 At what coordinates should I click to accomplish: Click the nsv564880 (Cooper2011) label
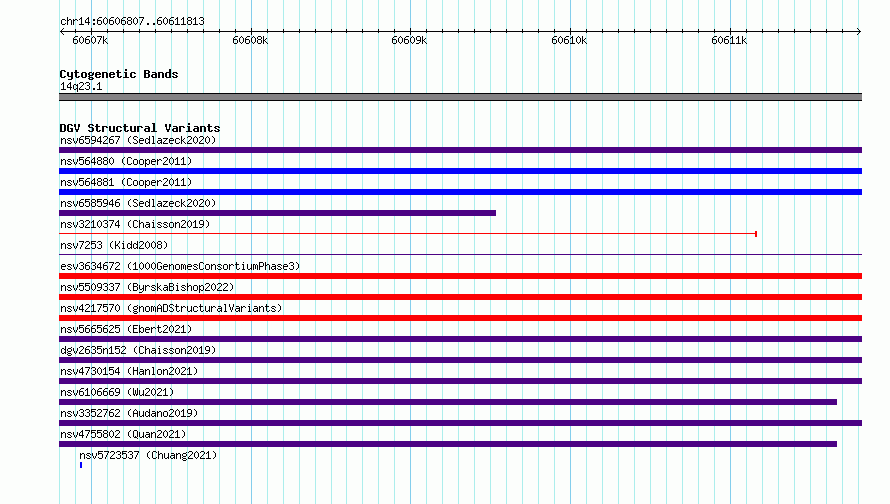point(126,161)
